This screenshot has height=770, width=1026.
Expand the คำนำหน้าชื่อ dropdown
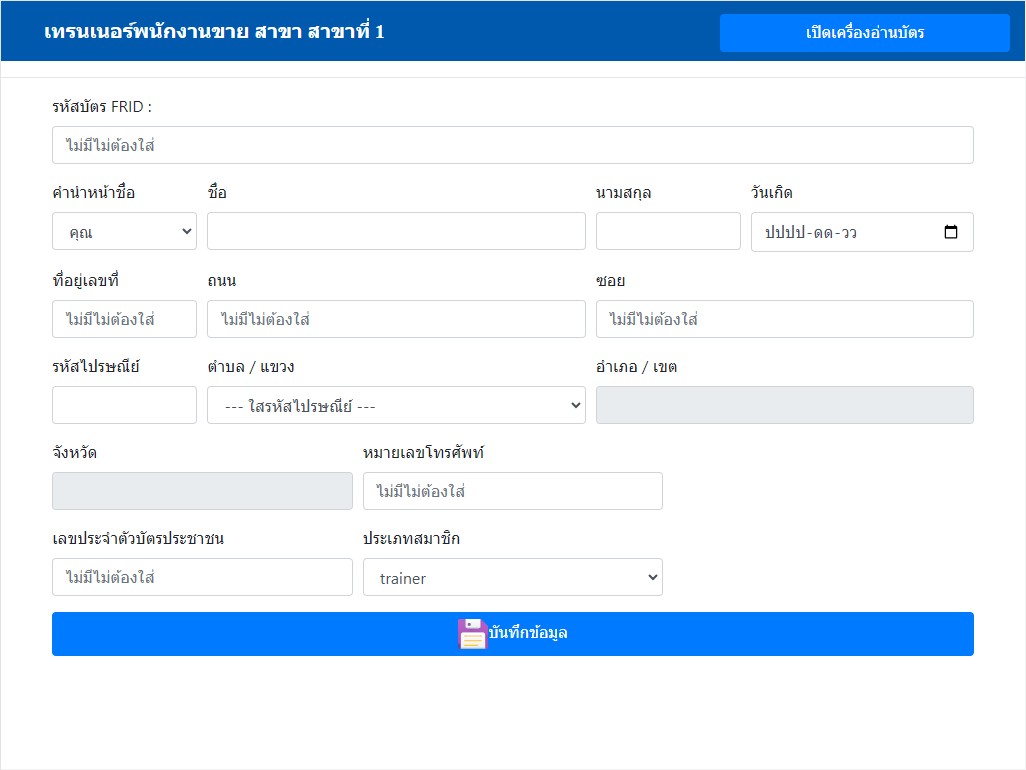[124, 232]
